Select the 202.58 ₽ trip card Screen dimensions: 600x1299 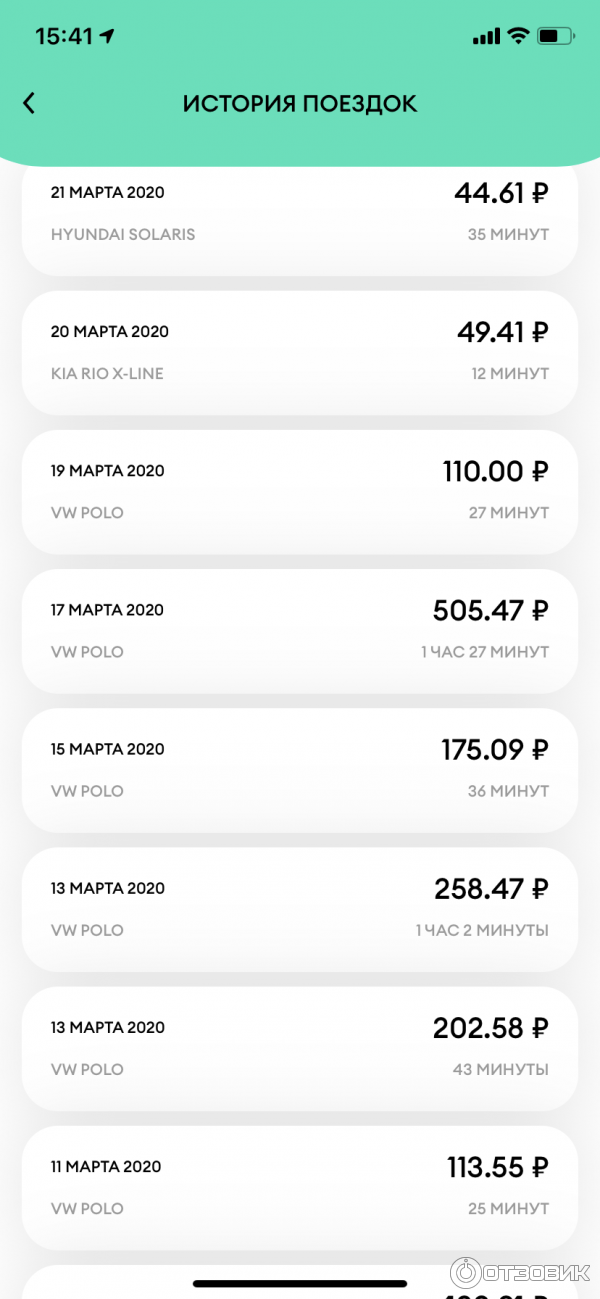[x=300, y=1047]
